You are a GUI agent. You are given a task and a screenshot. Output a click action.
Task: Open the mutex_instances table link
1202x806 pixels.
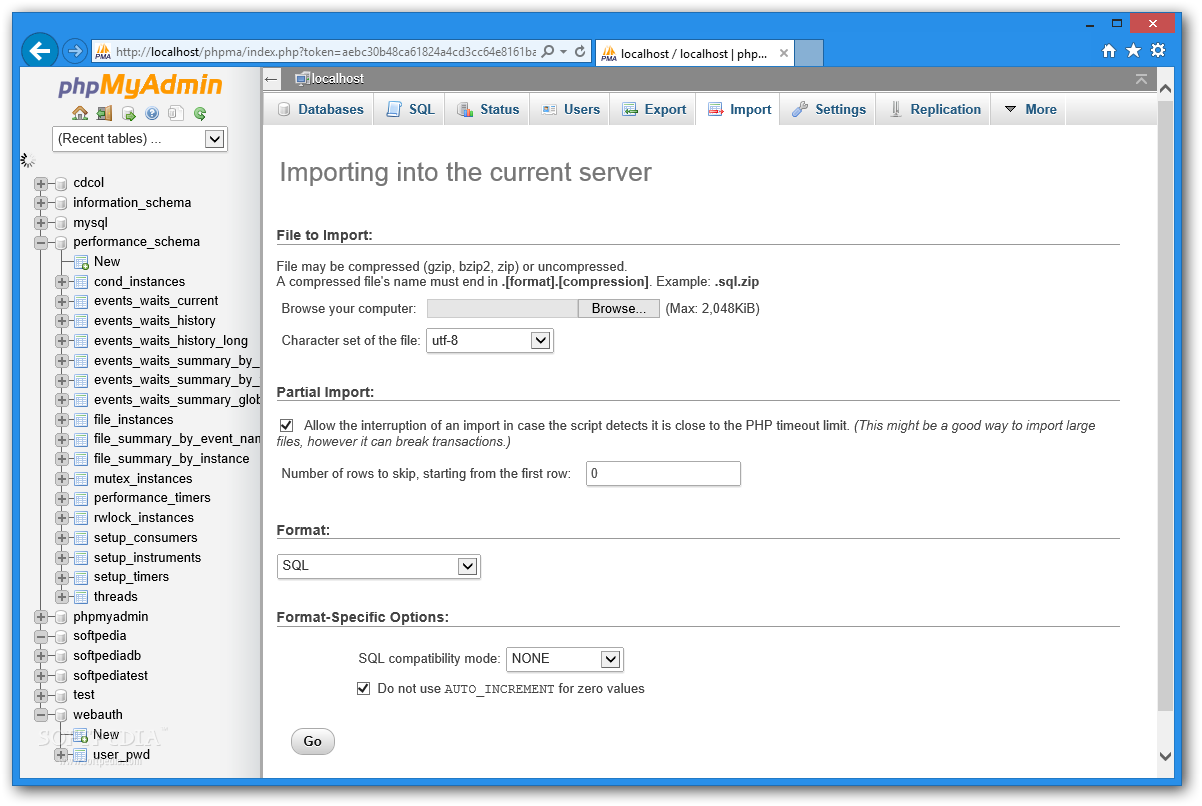[x=143, y=479]
